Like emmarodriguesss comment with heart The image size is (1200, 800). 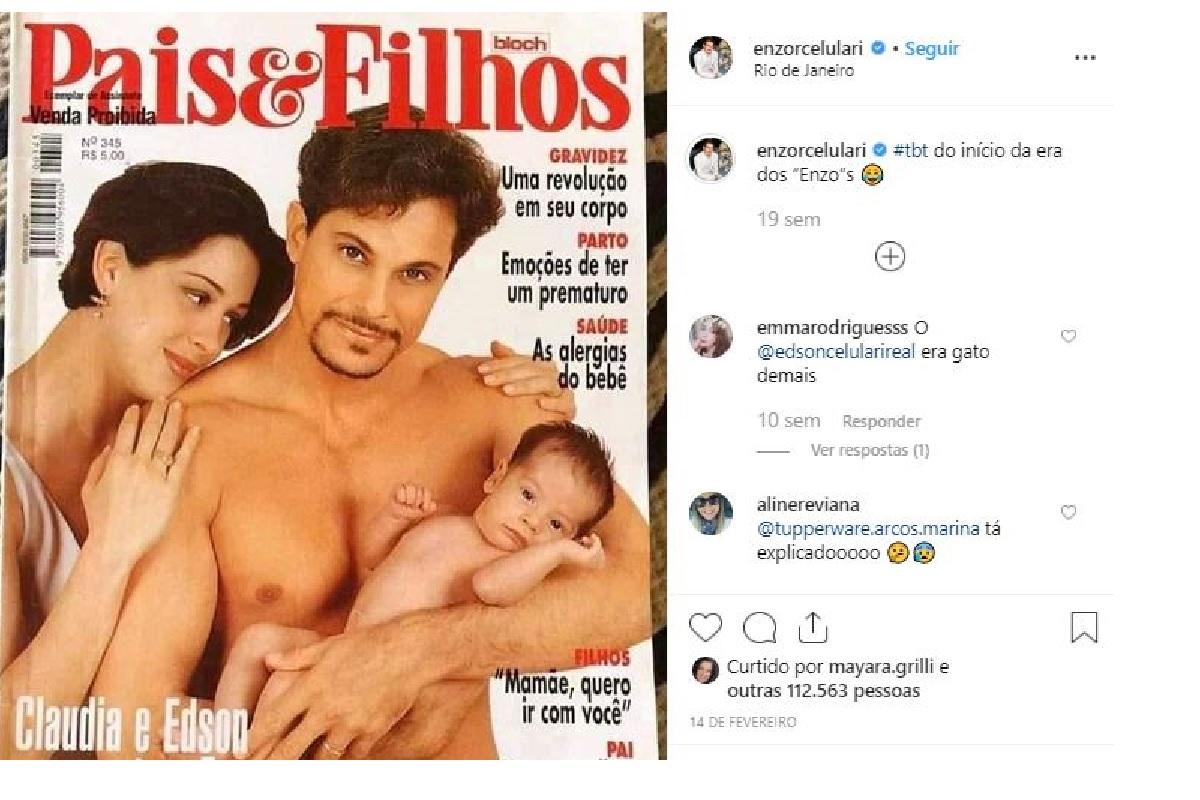(x=1068, y=337)
